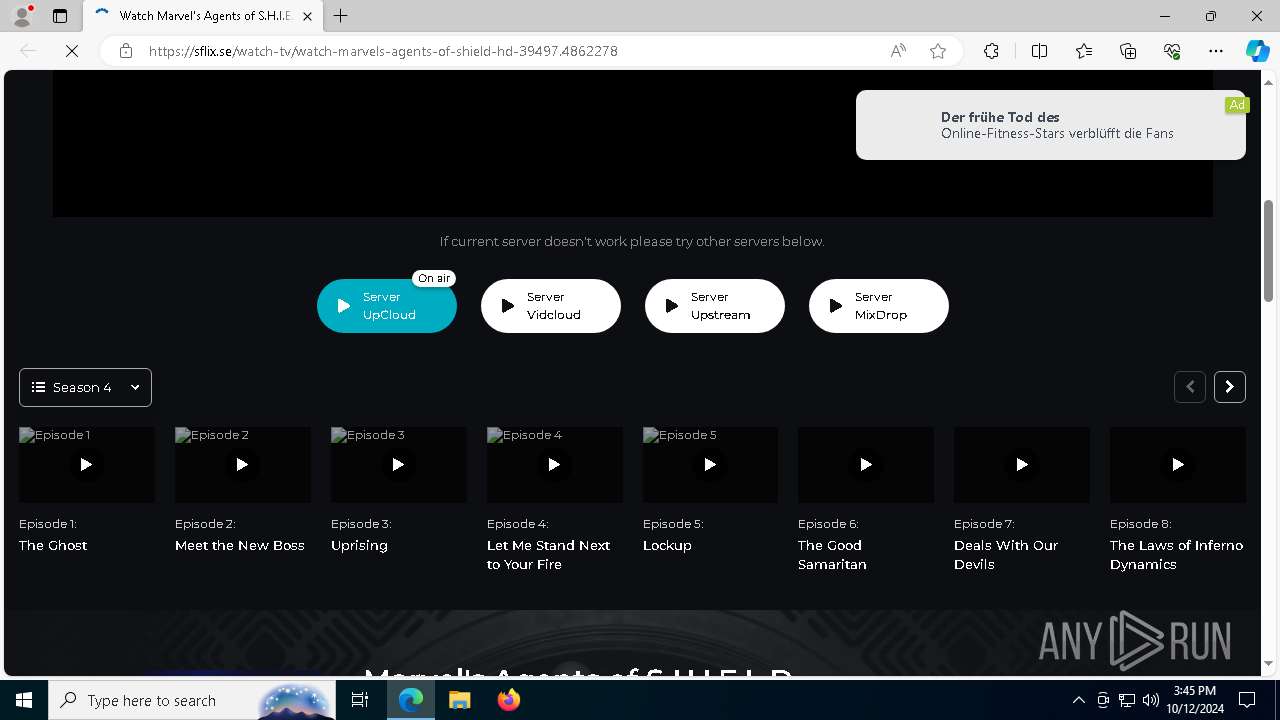Open the browser profile icon
The image size is (1280, 720).
click(23, 16)
